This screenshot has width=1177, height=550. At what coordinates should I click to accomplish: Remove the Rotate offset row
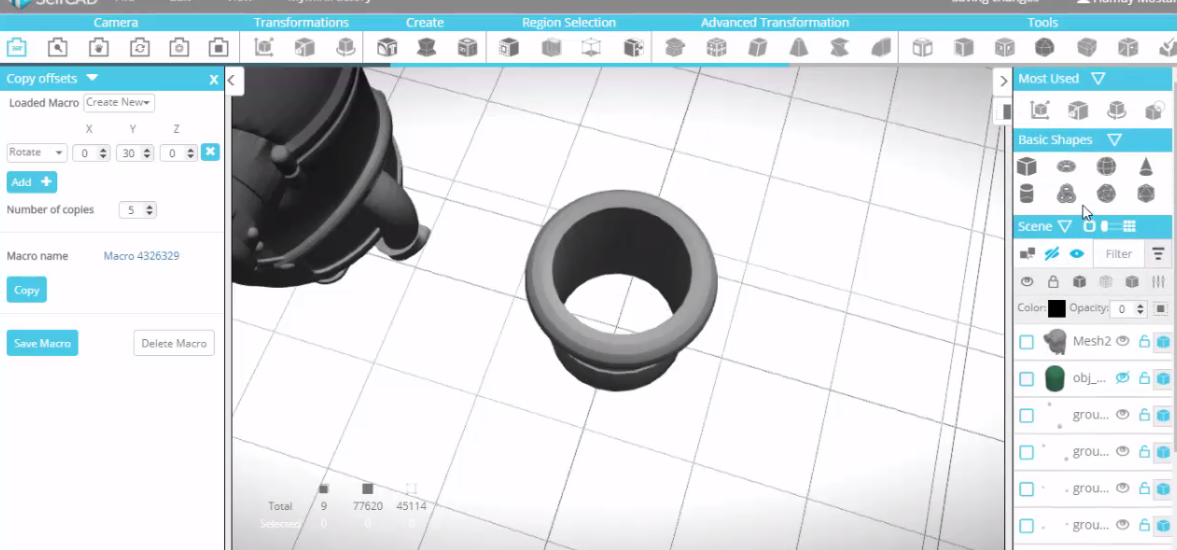210,152
